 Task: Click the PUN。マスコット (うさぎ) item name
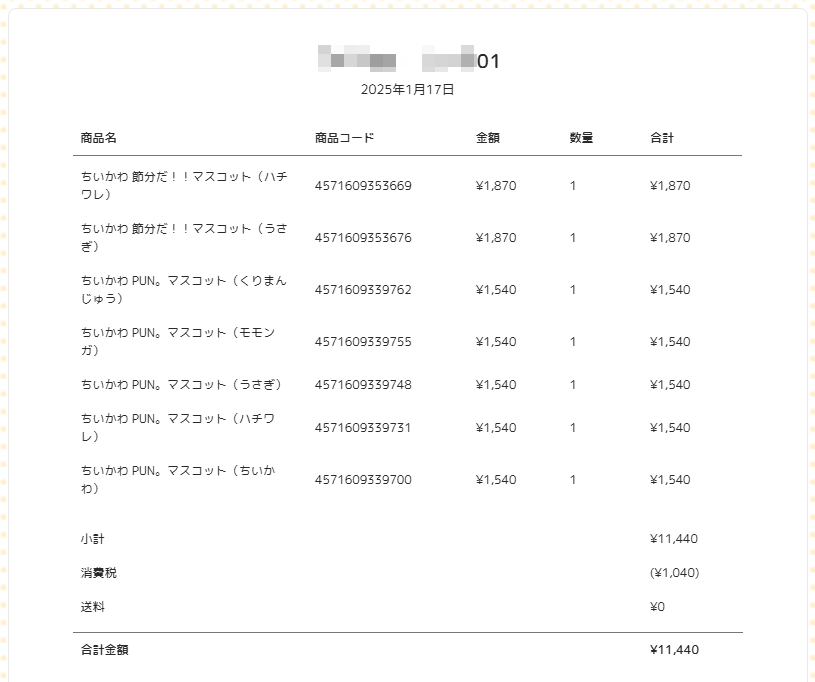point(181,385)
